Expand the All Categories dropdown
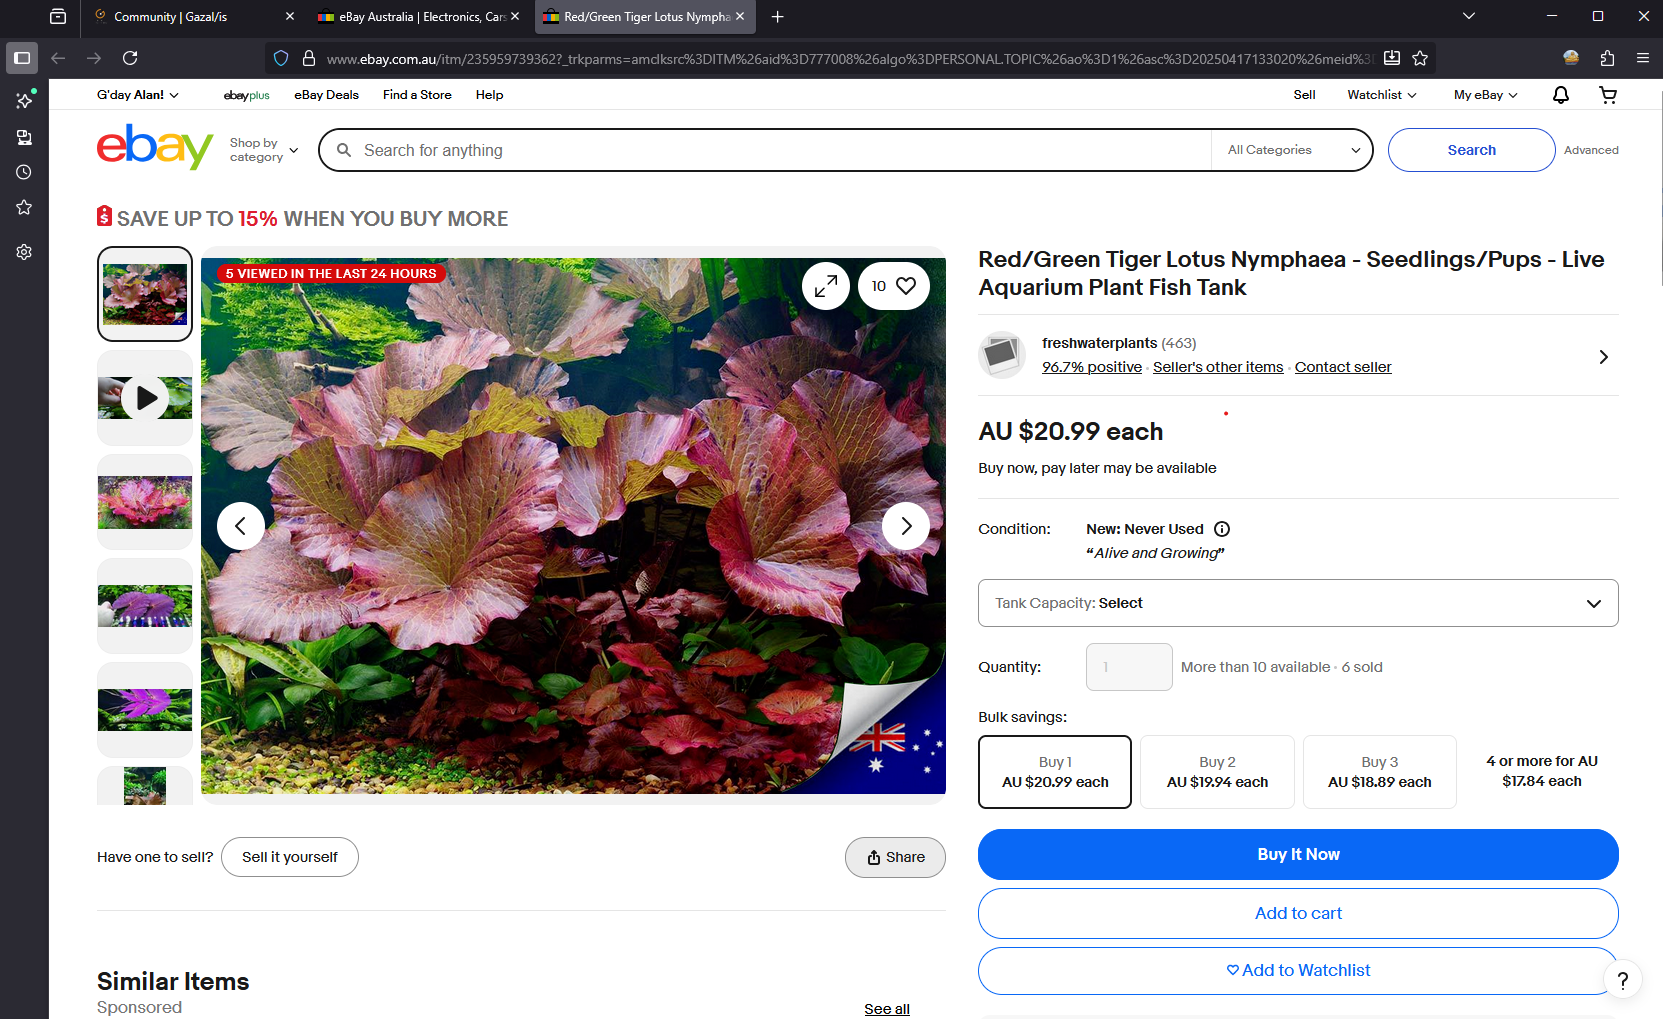The height and width of the screenshot is (1019, 1663). [x=1293, y=150]
